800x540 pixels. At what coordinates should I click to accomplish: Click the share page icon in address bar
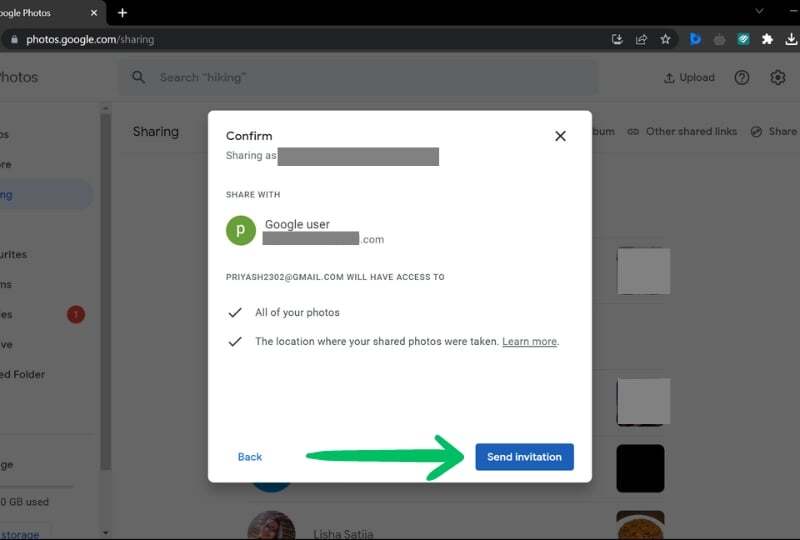point(641,39)
